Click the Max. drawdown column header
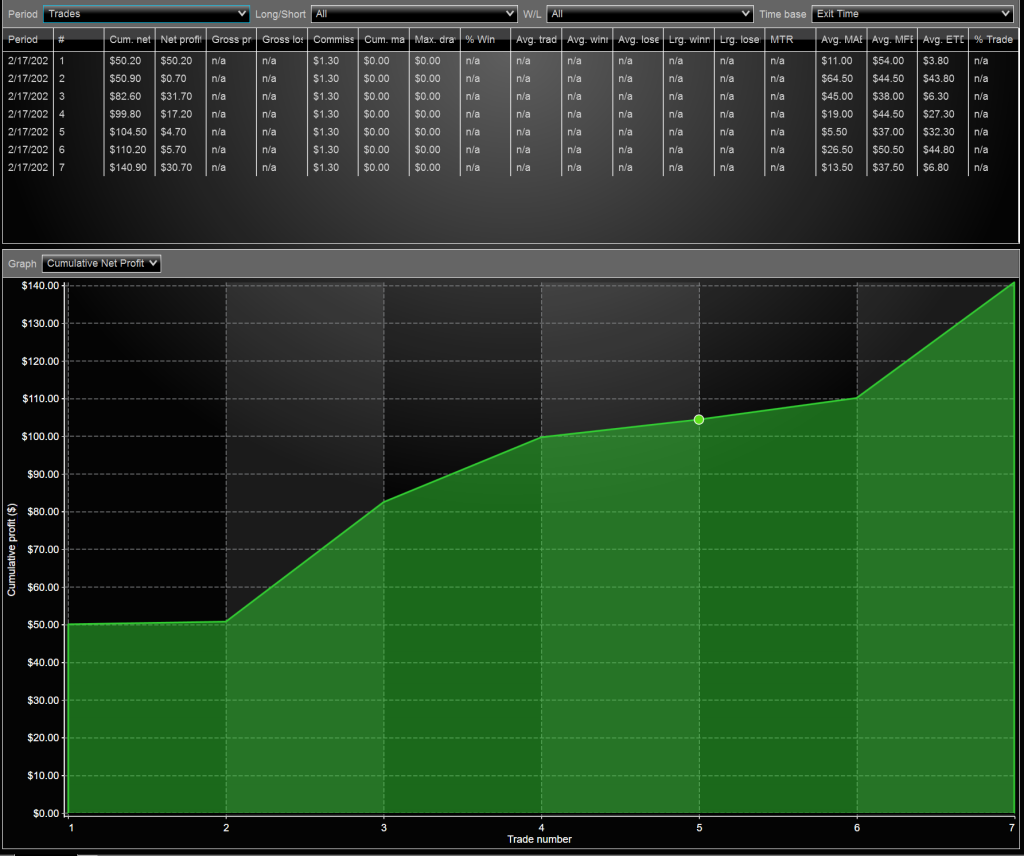The width and height of the screenshot is (1024, 856). [x=434, y=40]
